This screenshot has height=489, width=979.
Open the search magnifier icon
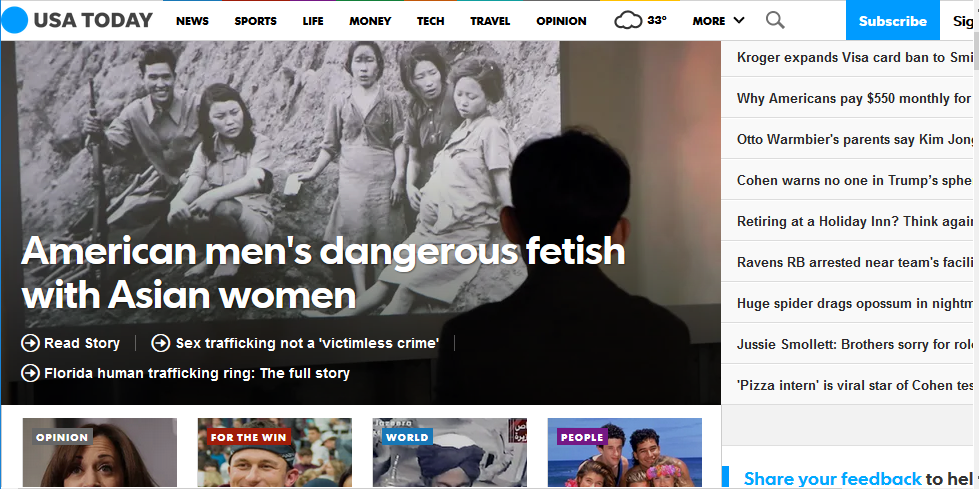point(775,21)
